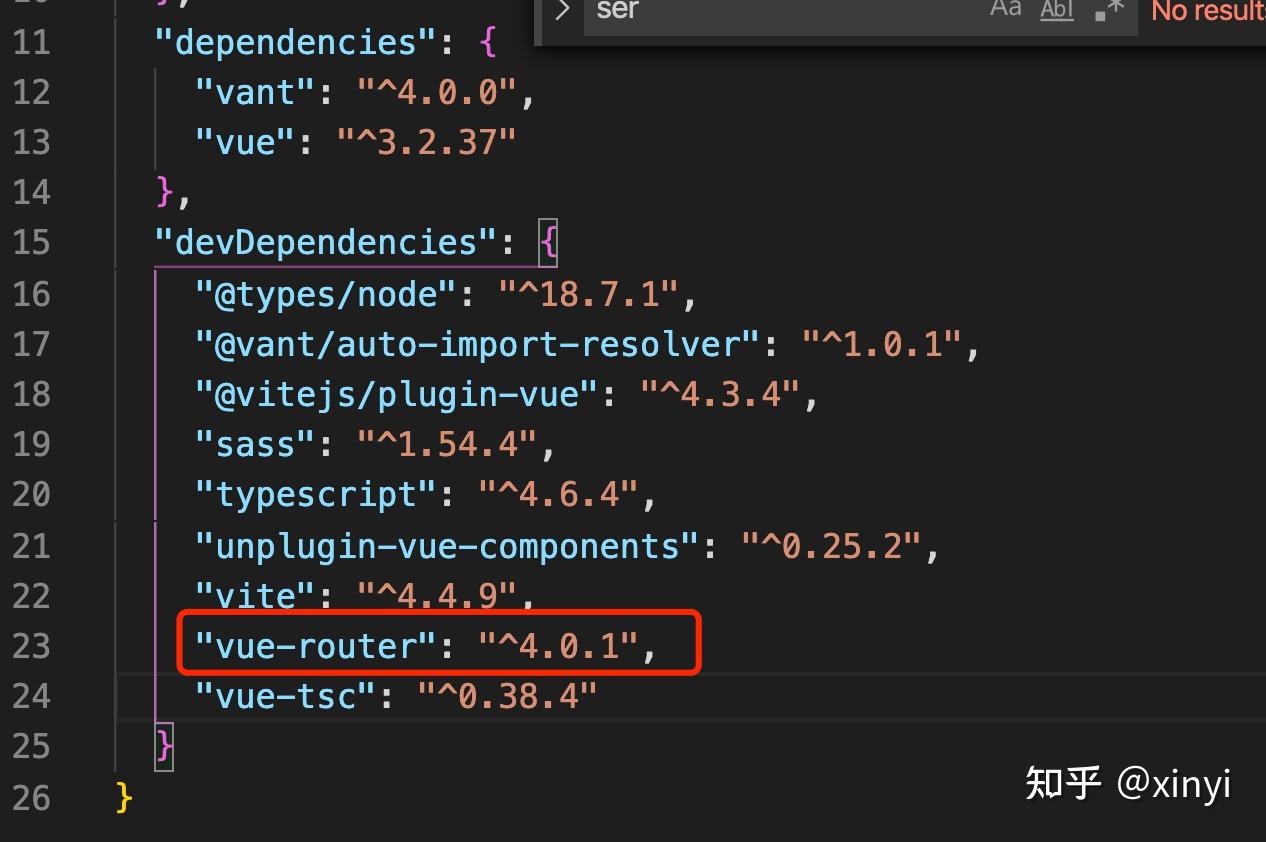
Task: Toggle the Match Case (Aa) find option
Action: point(1005,8)
